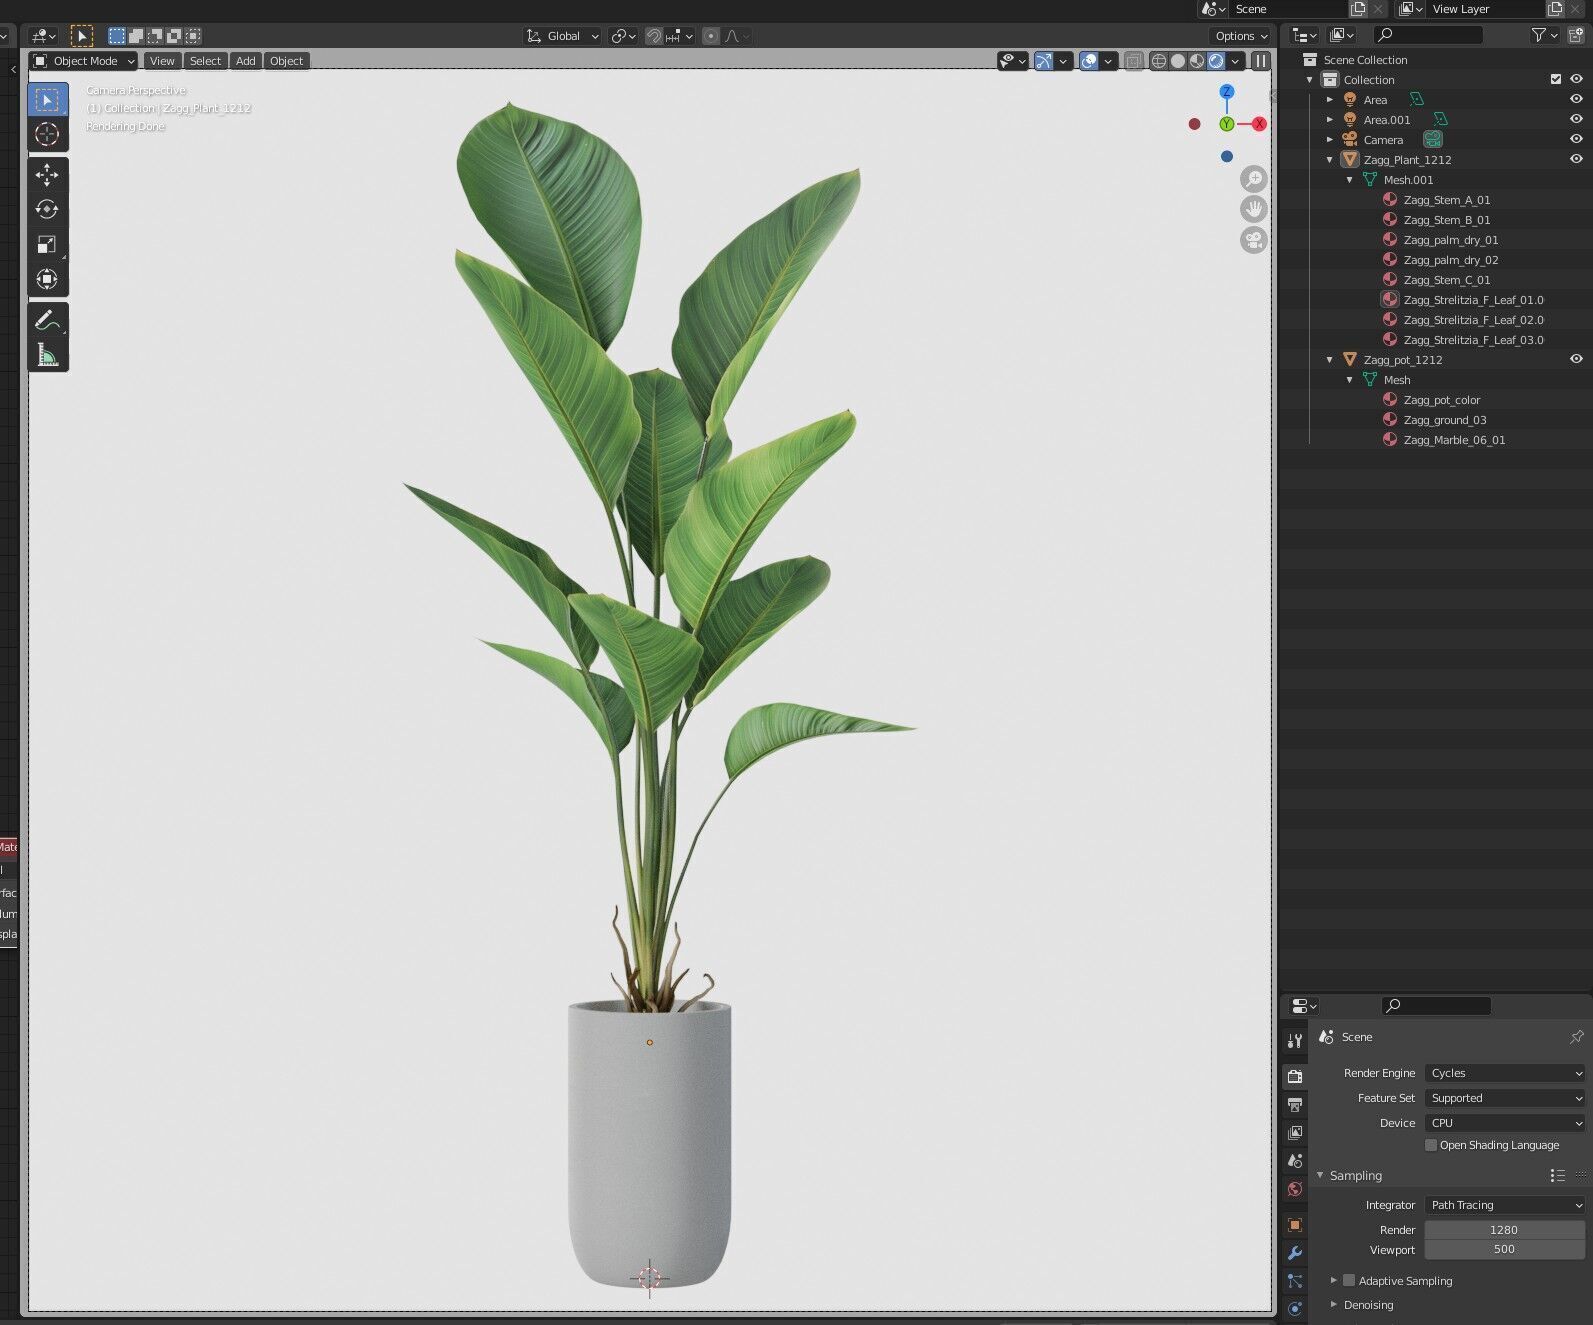The width and height of the screenshot is (1593, 1325).
Task: Open the Object properties tab
Action: 1295,1225
